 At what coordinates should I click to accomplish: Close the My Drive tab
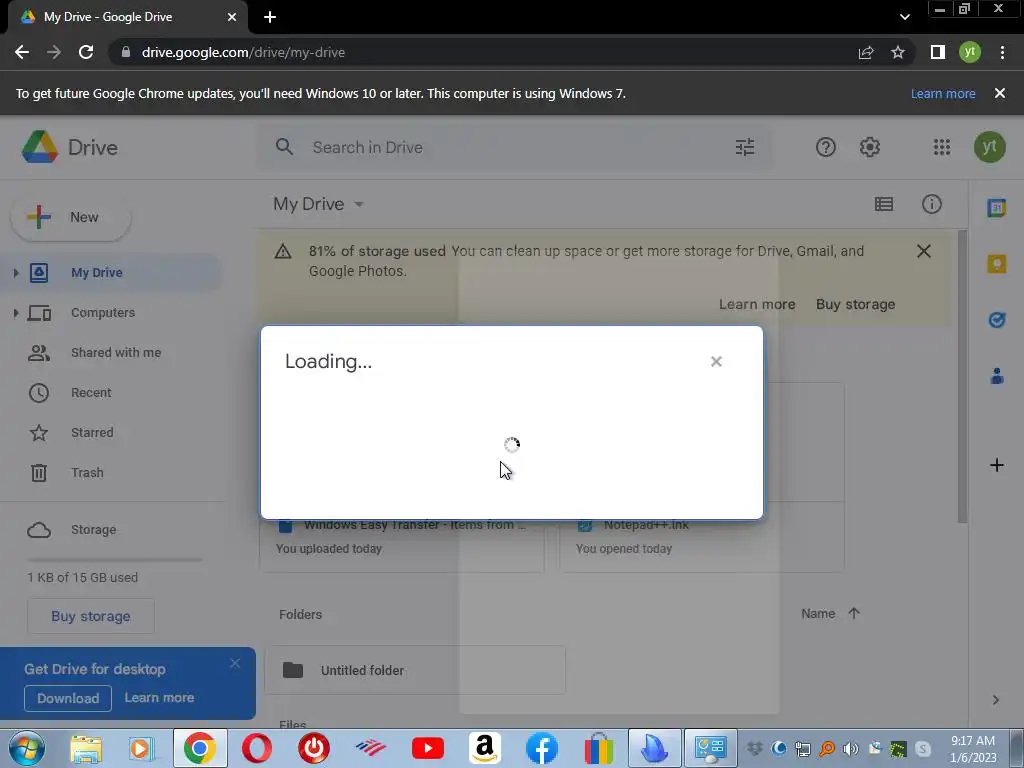tap(232, 17)
